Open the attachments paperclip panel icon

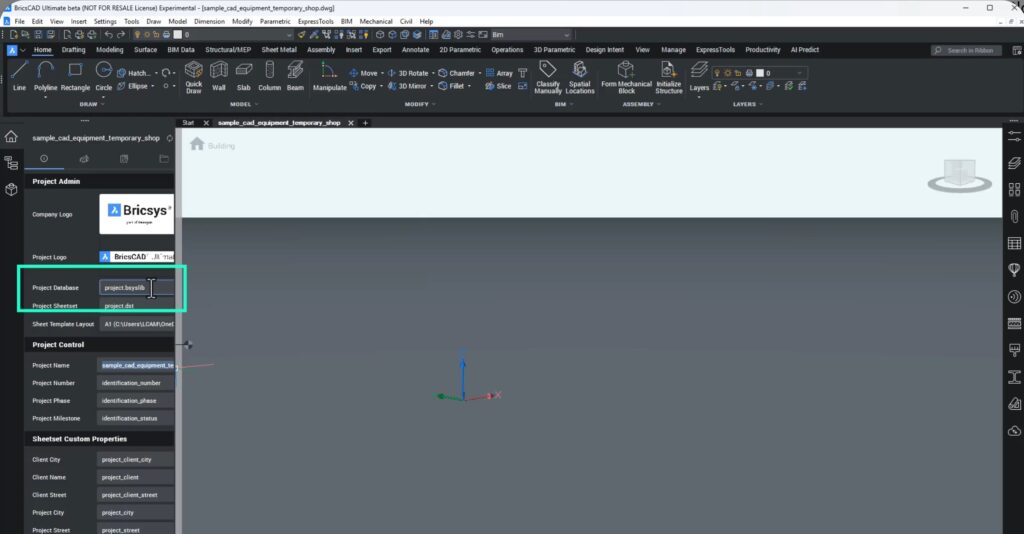(1014, 216)
